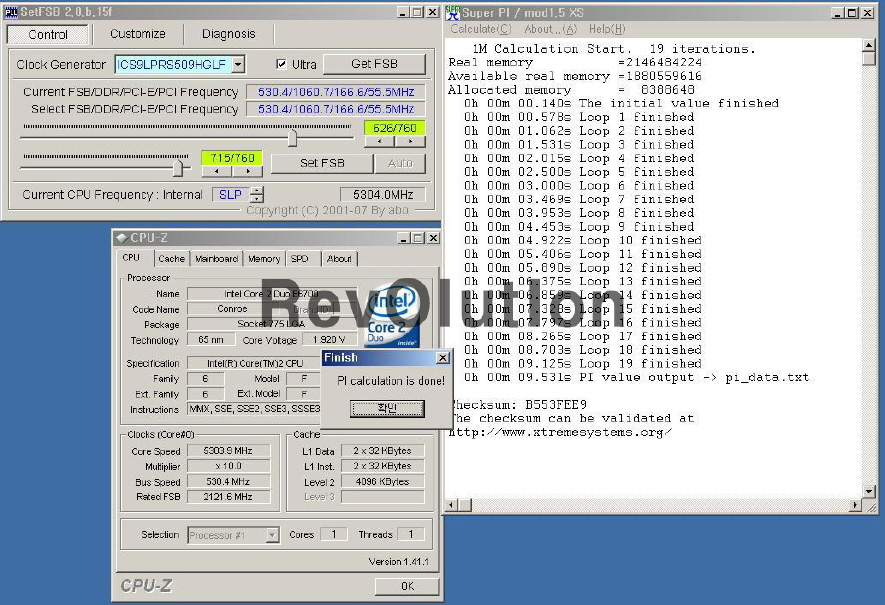Click the Checksum B553FEE9 line

coord(518,405)
